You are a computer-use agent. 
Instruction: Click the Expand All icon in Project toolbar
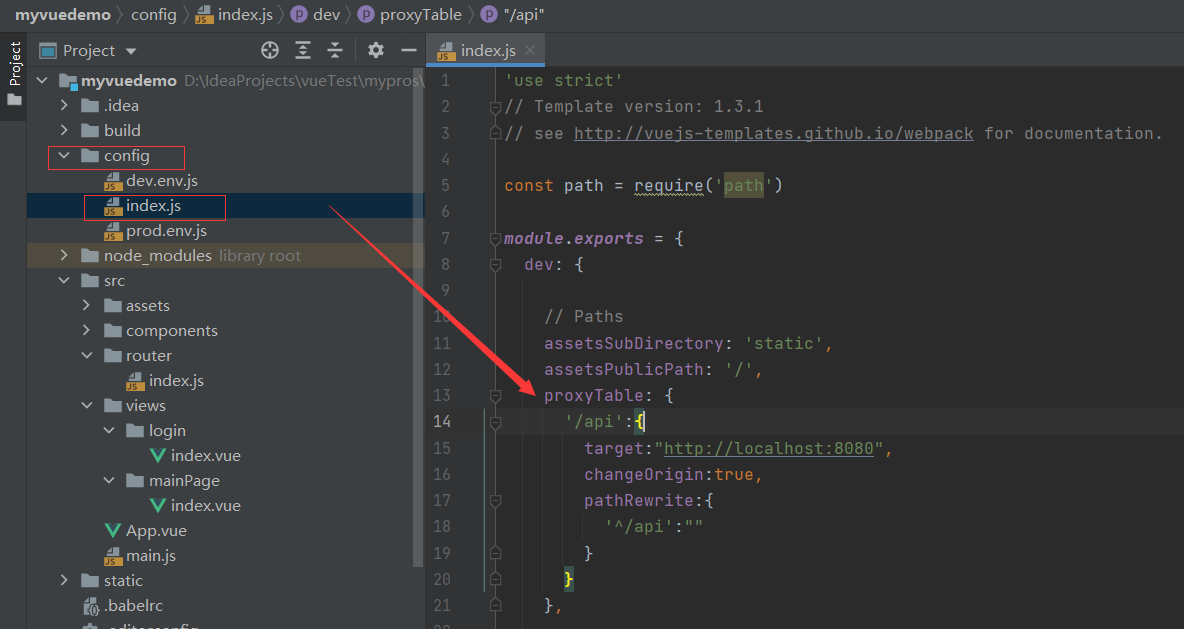coord(303,49)
